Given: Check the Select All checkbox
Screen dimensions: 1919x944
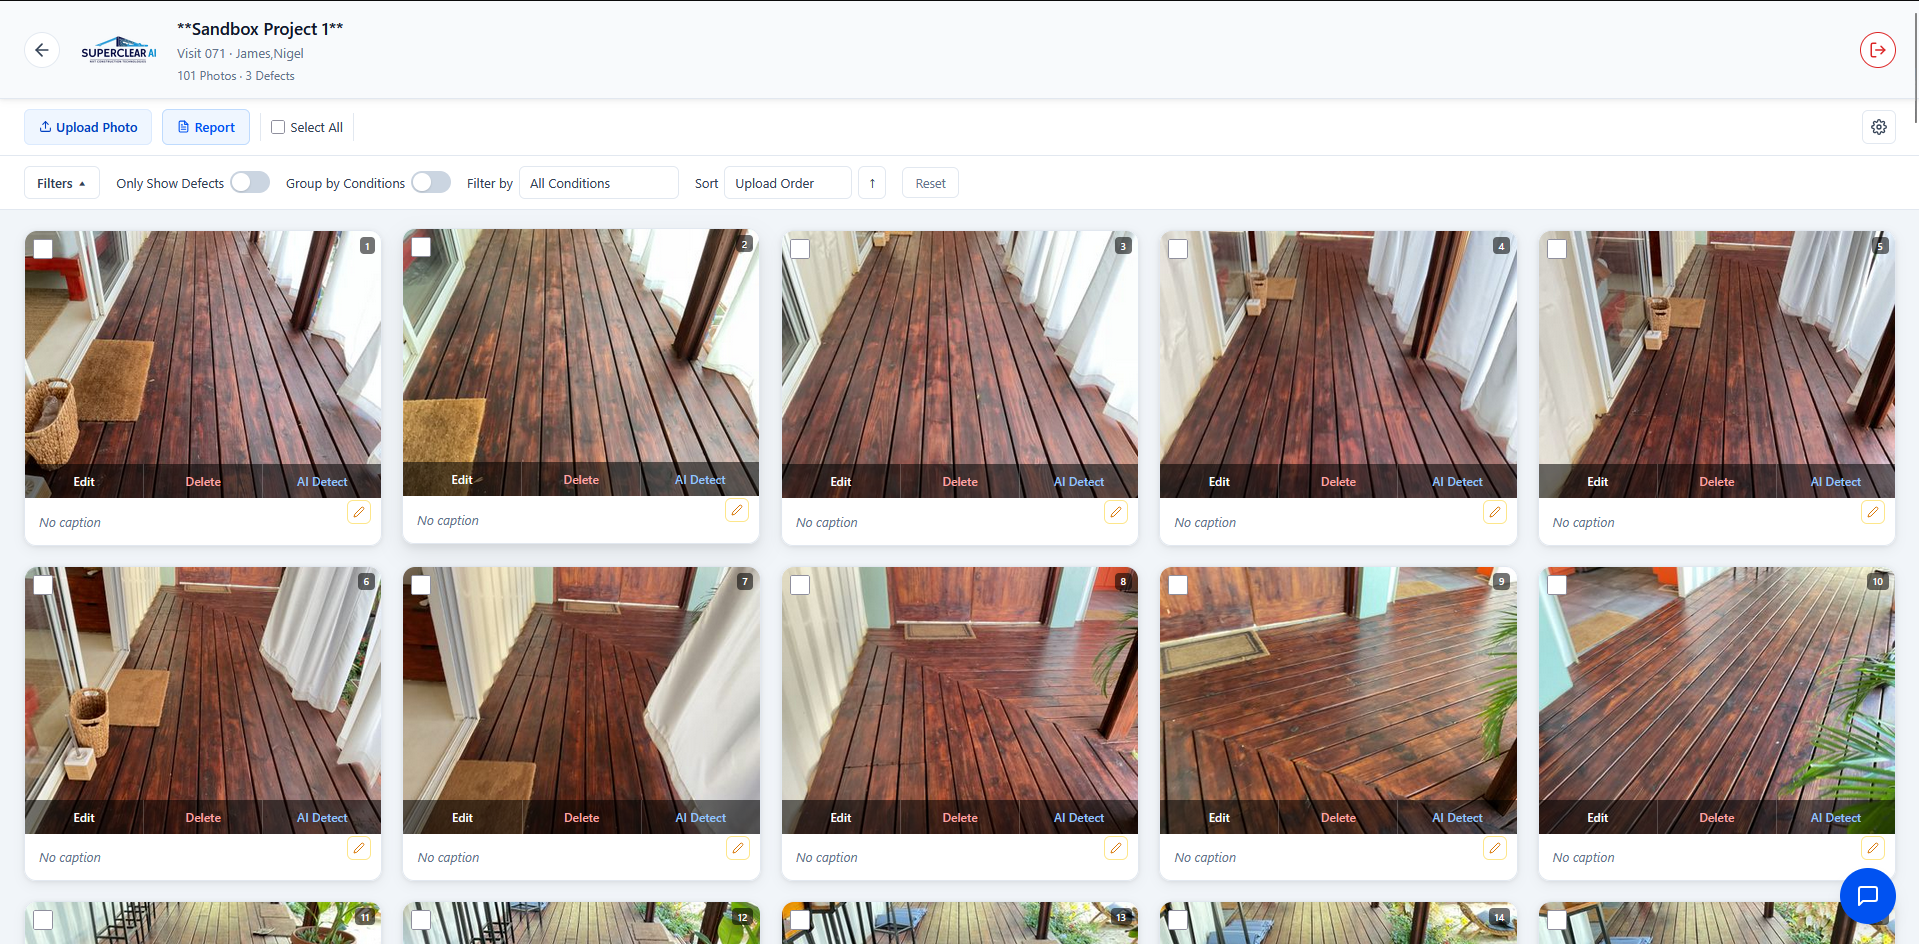Looking at the screenshot, I should 278,127.
